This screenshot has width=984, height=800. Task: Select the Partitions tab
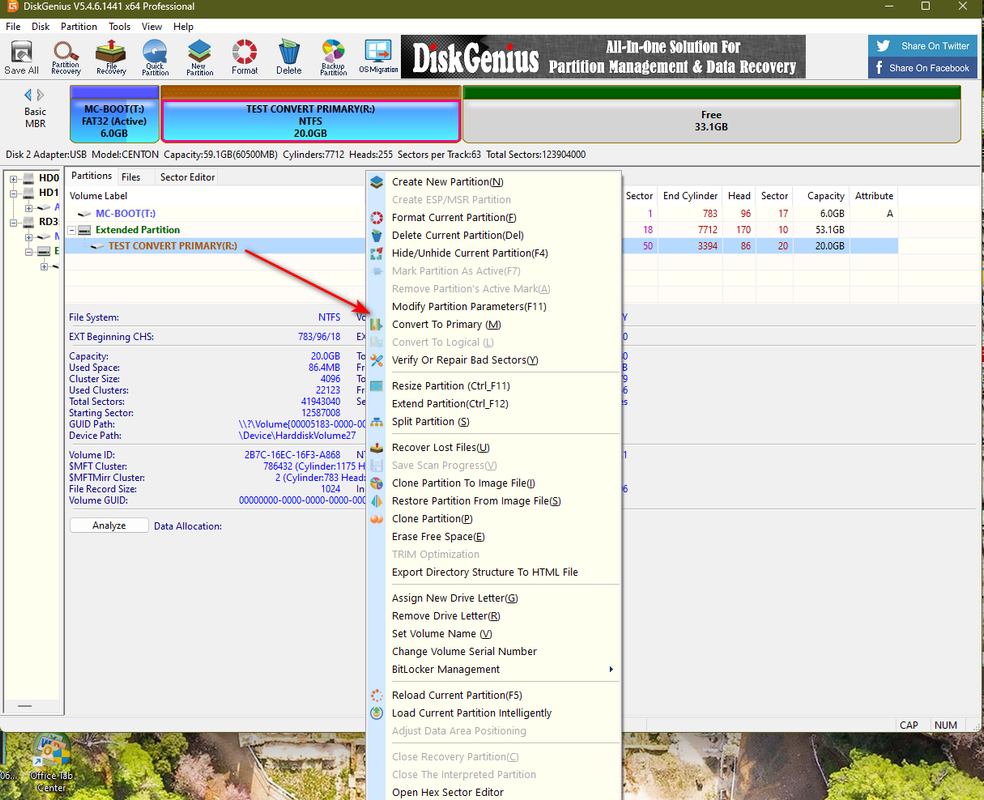(x=92, y=176)
